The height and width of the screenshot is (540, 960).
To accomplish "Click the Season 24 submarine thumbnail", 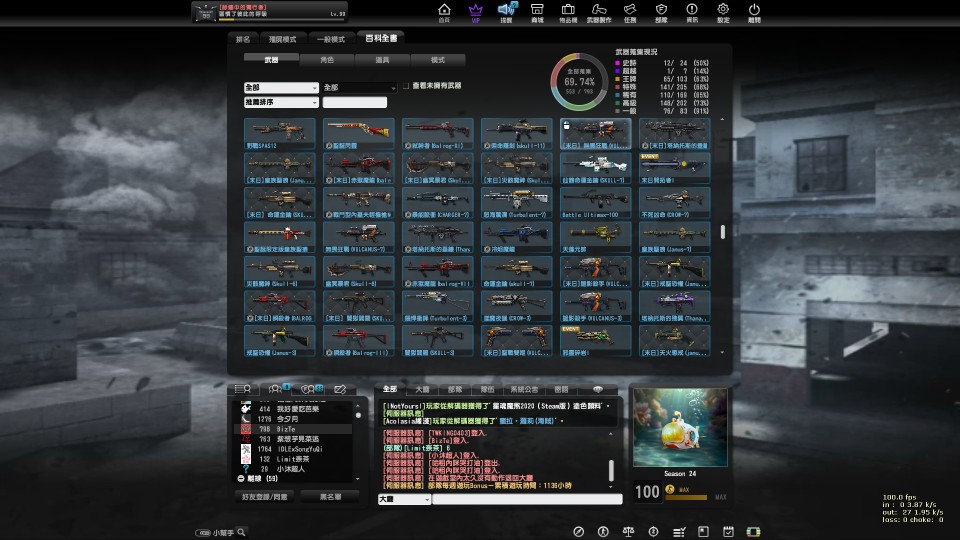I will (x=680, y=428).
